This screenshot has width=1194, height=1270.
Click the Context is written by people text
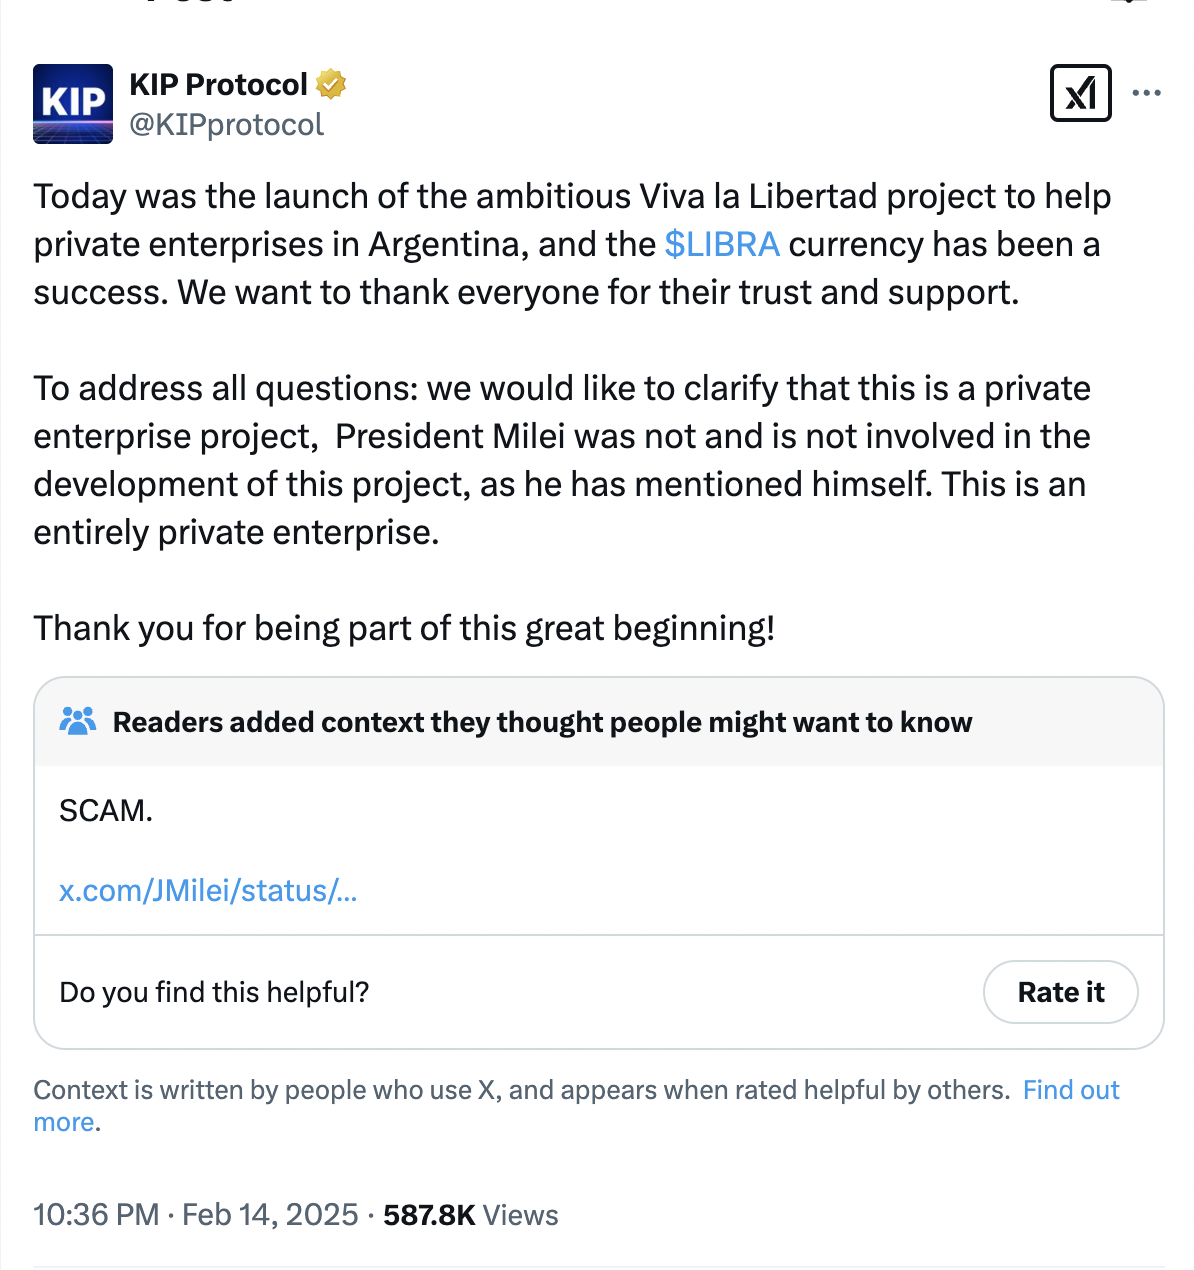(x=520, y=1090)
